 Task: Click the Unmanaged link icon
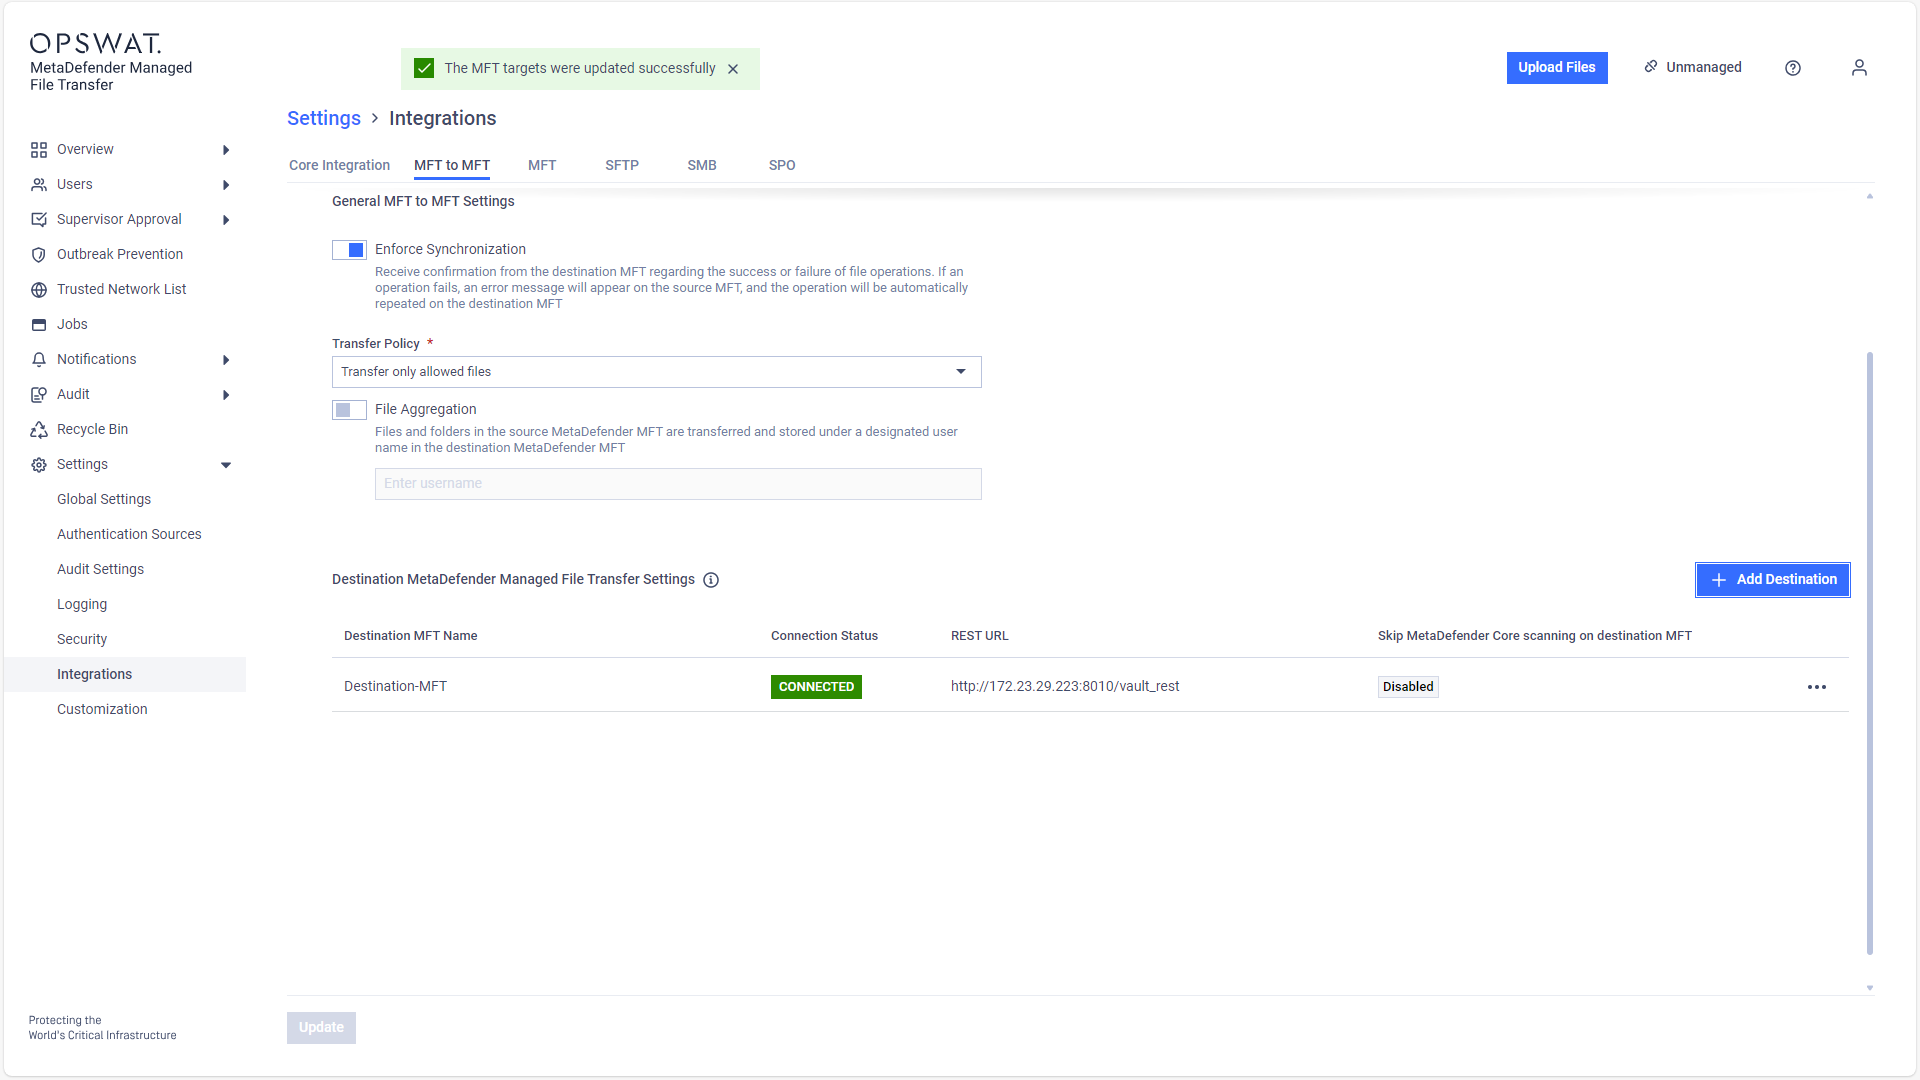coord(1651,67)
